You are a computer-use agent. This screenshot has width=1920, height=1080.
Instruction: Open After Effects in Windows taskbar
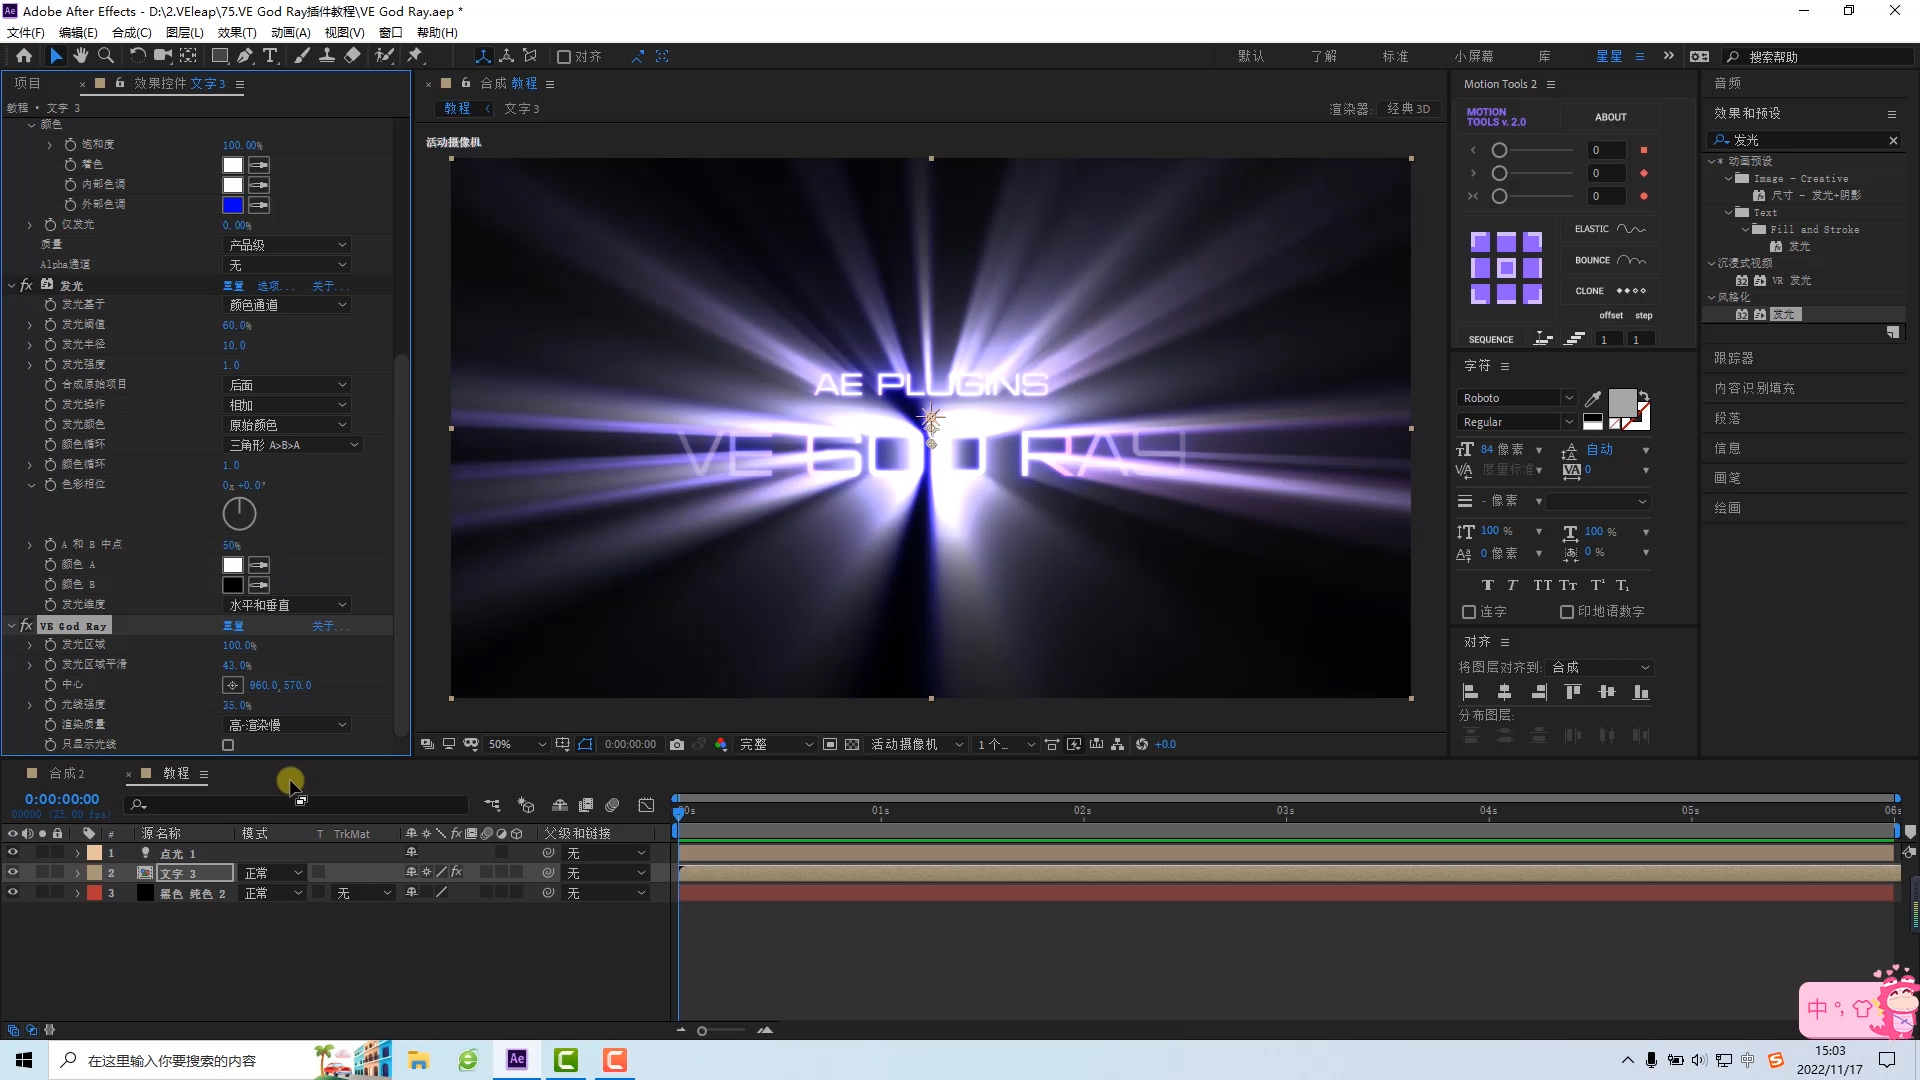517,1060
